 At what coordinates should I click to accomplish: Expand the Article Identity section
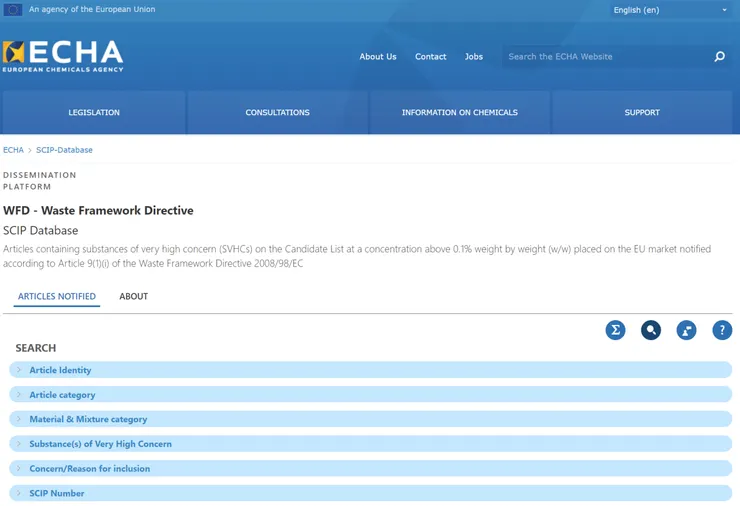(x=60, y=370)
